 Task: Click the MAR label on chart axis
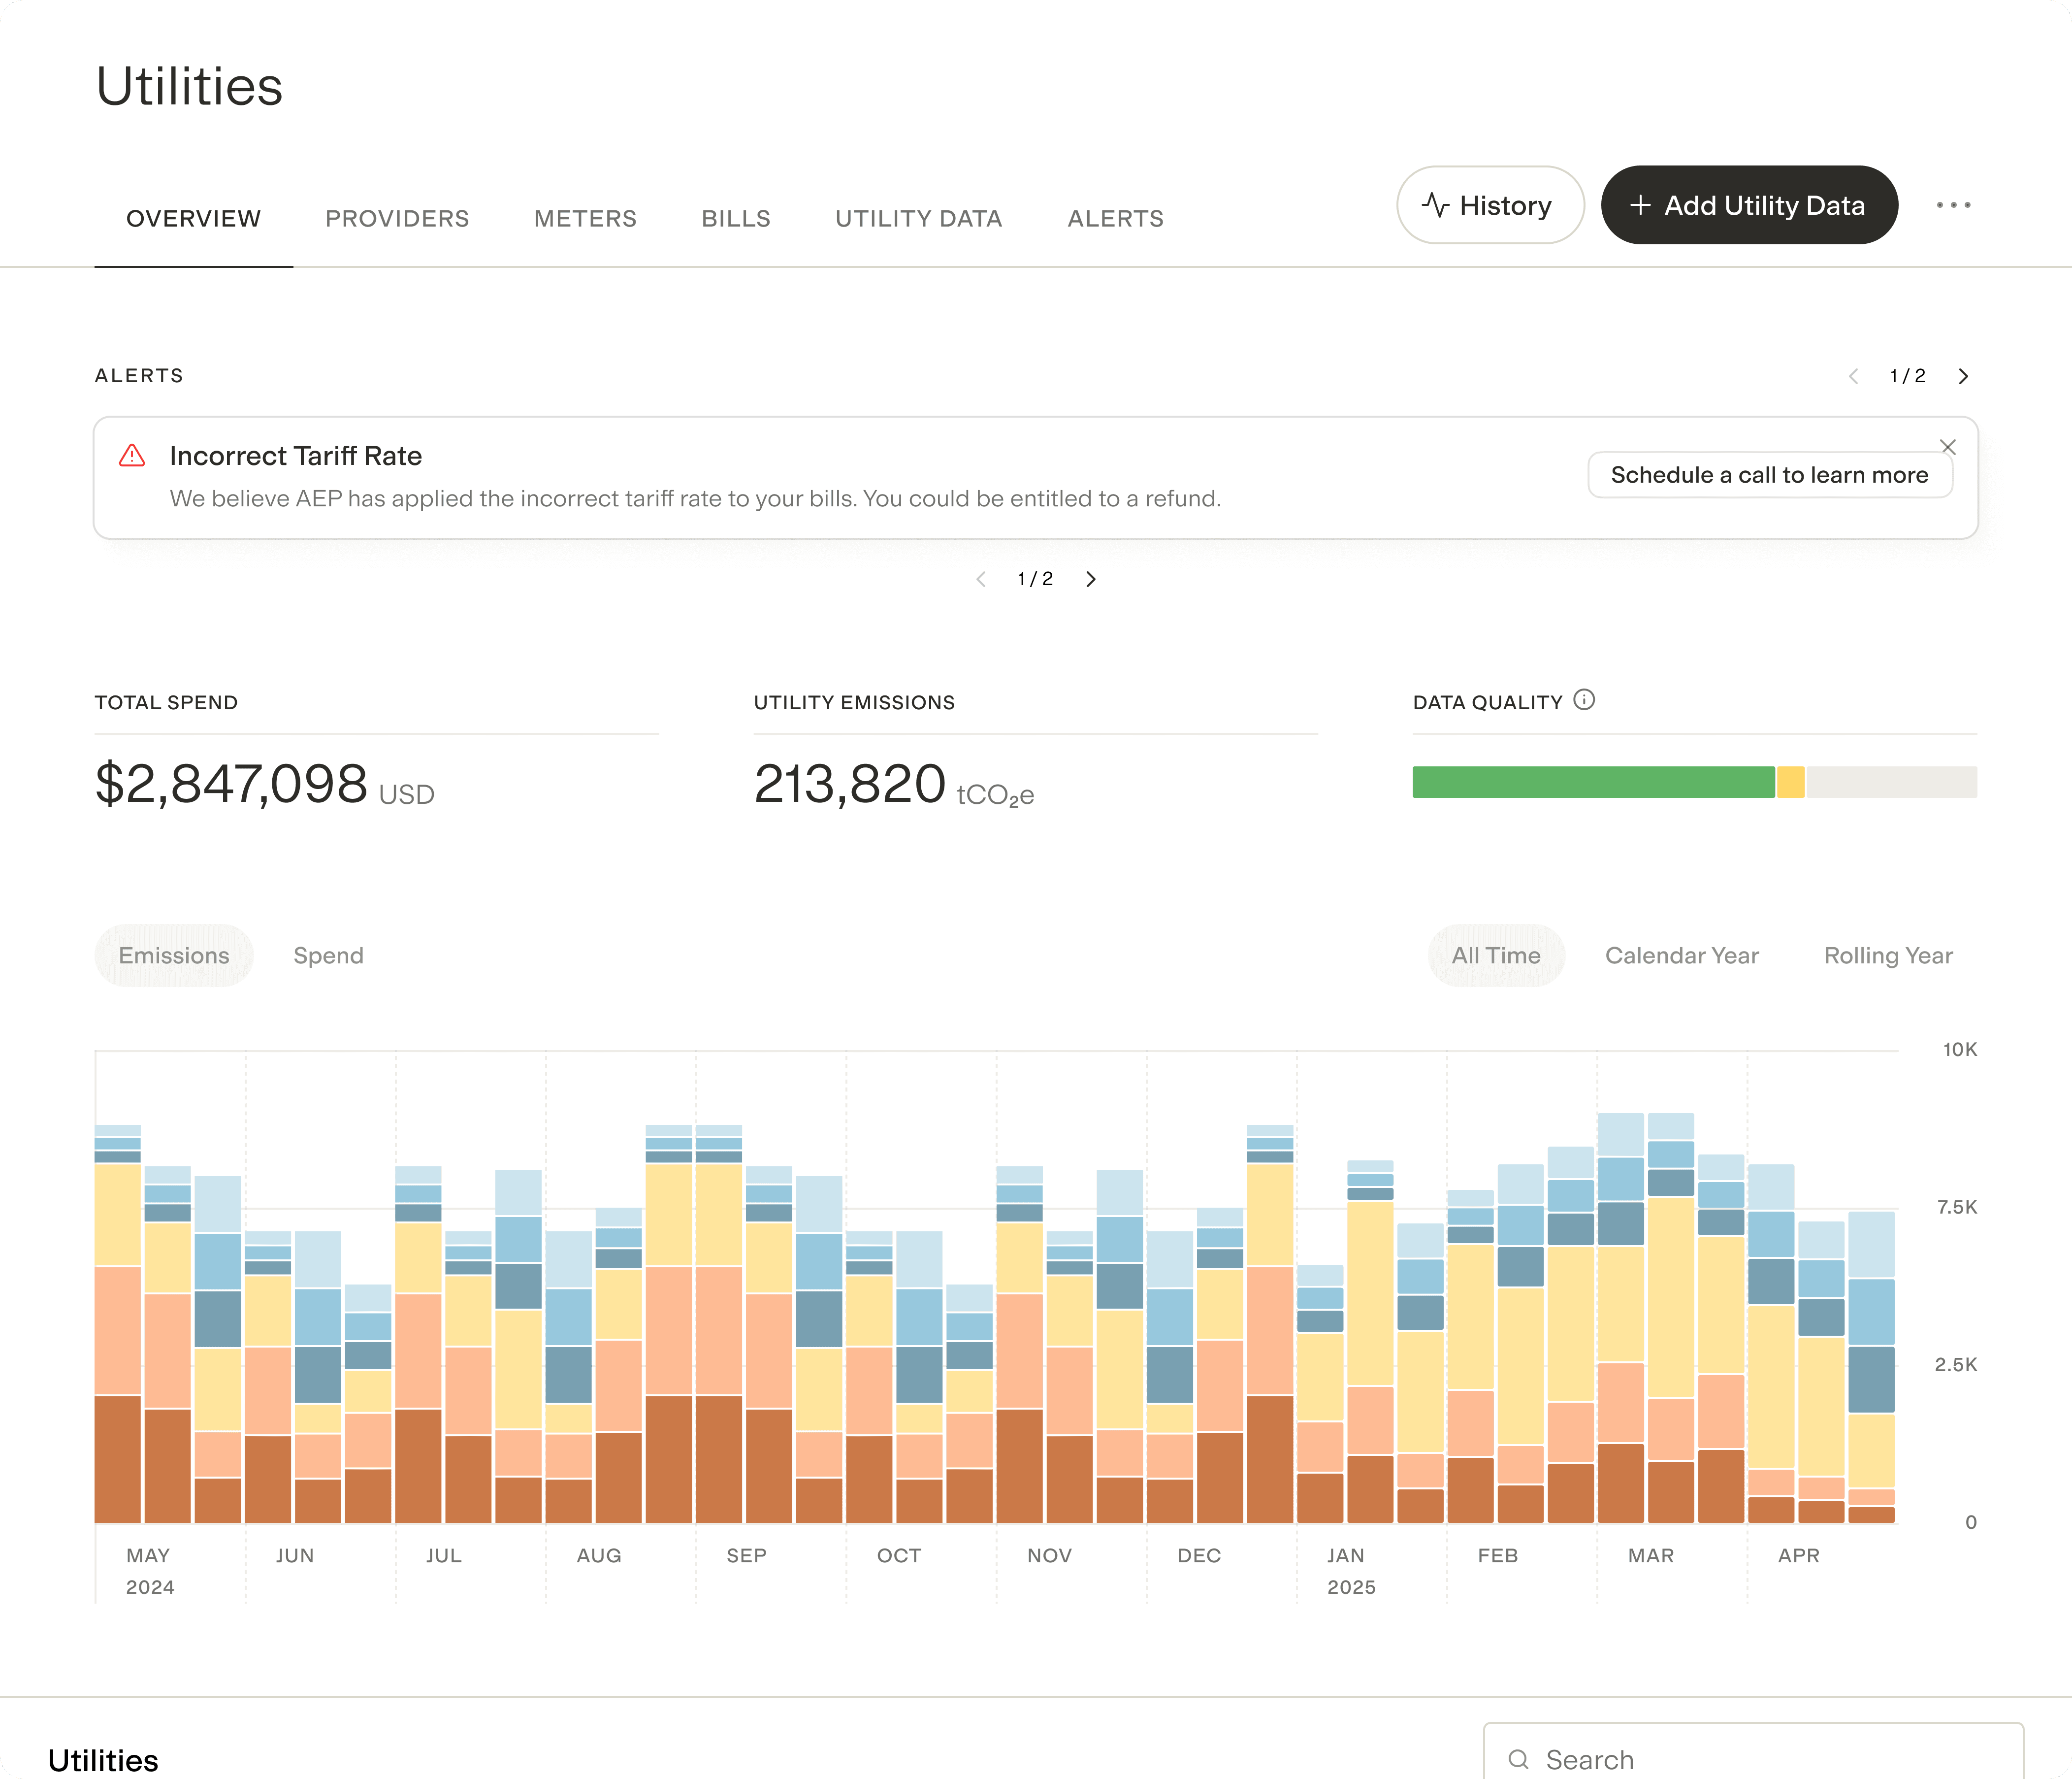(x=1650, y=1556)
